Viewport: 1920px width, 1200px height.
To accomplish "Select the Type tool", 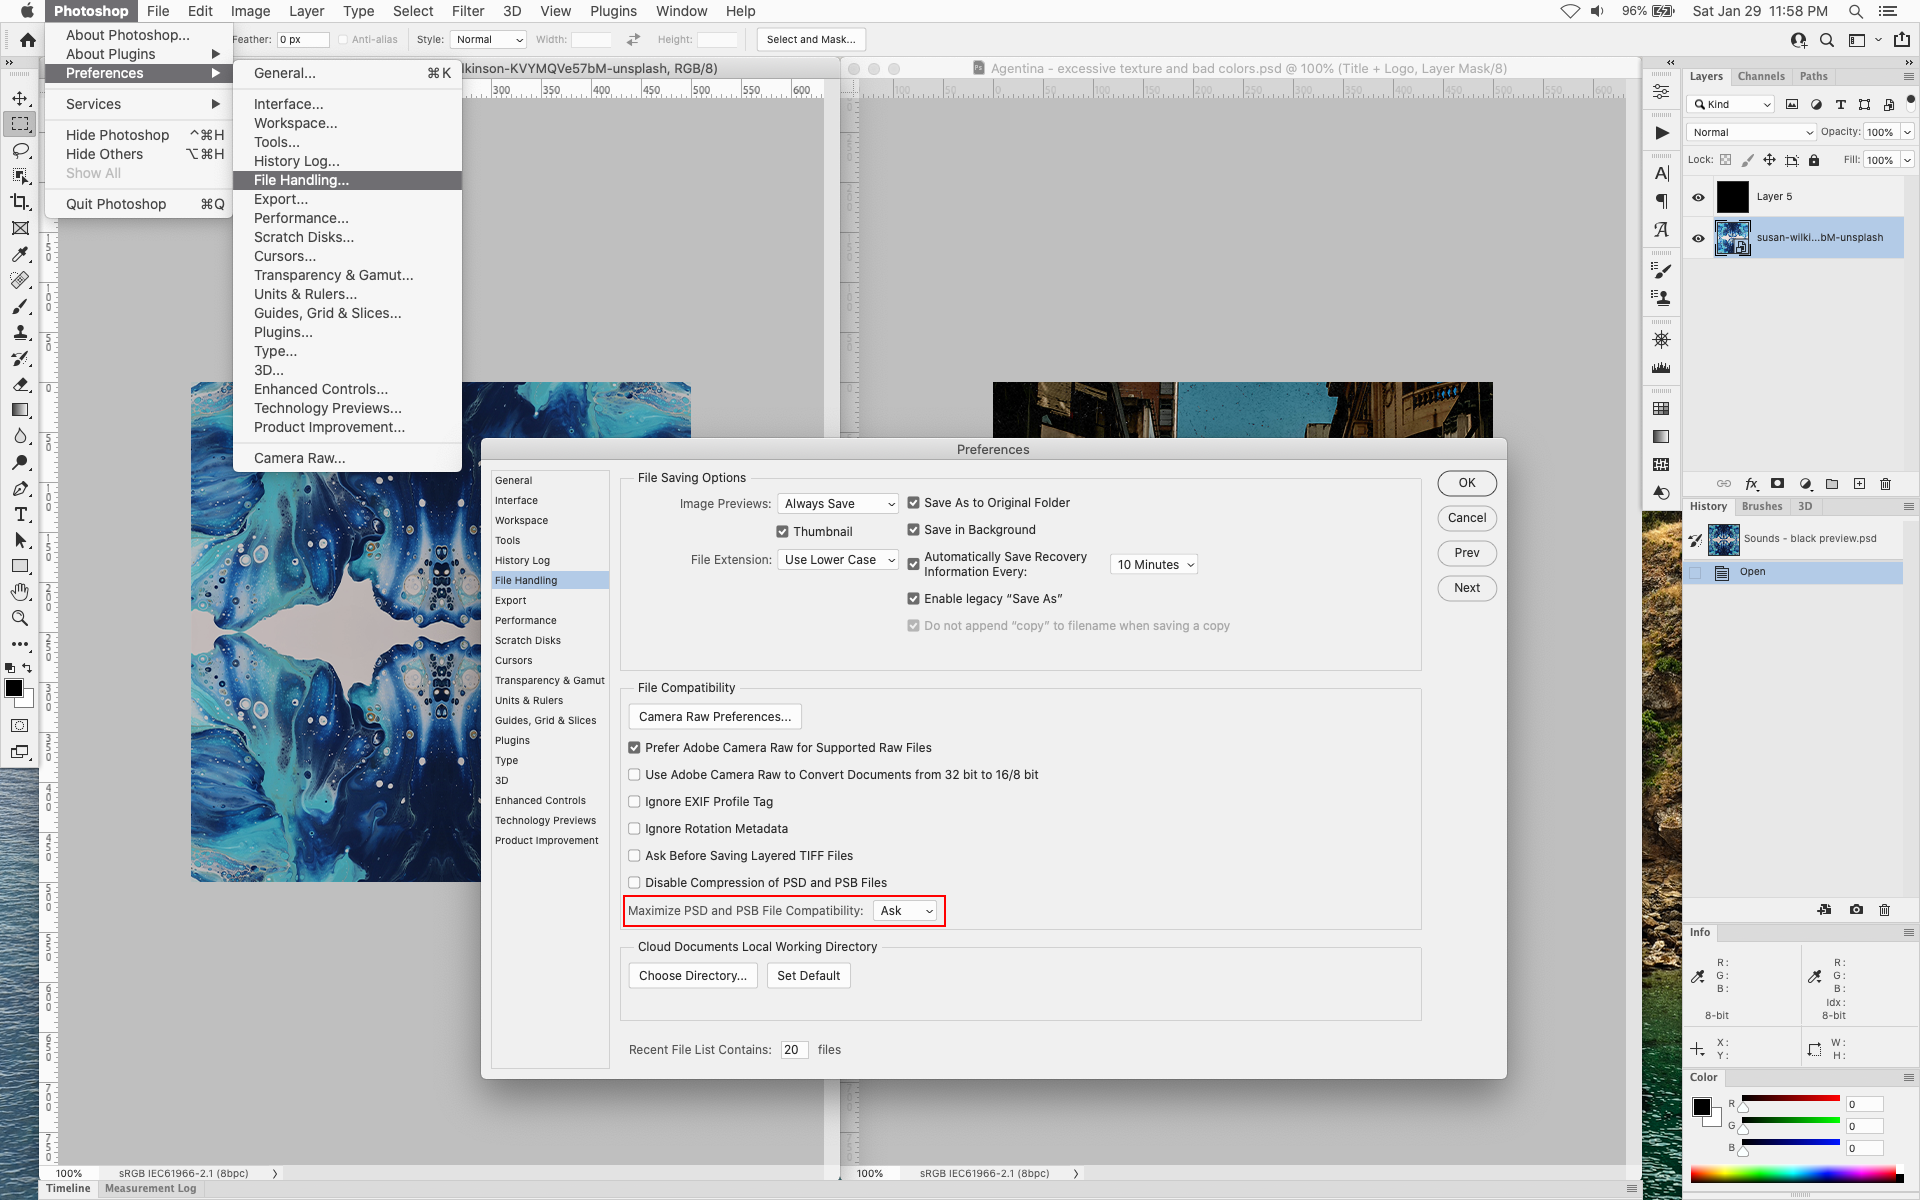I will point(20,516).
